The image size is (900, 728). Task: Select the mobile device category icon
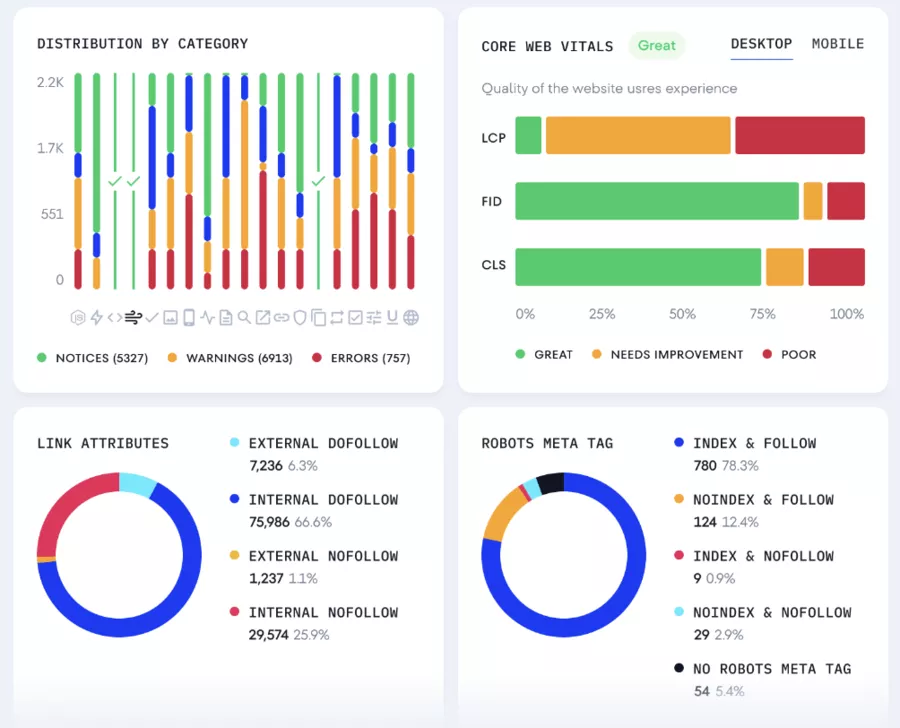(x=190, y=317)
